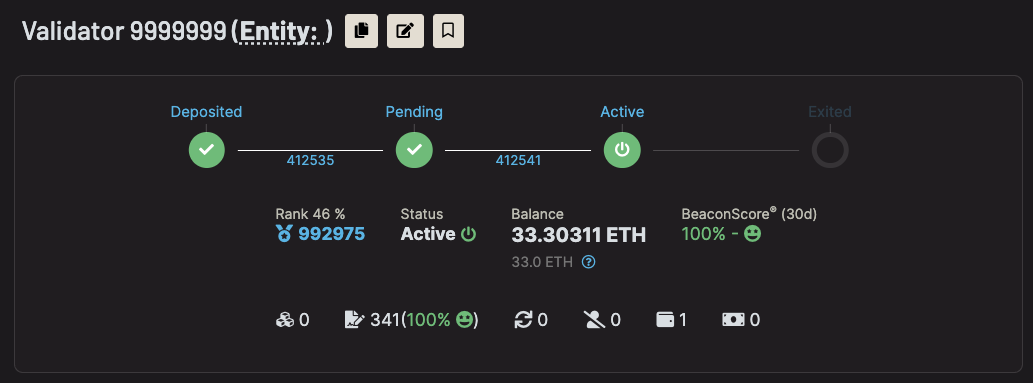
Task: Click the BeaconScore smiley face icon
Action: (x=752, y=233)
